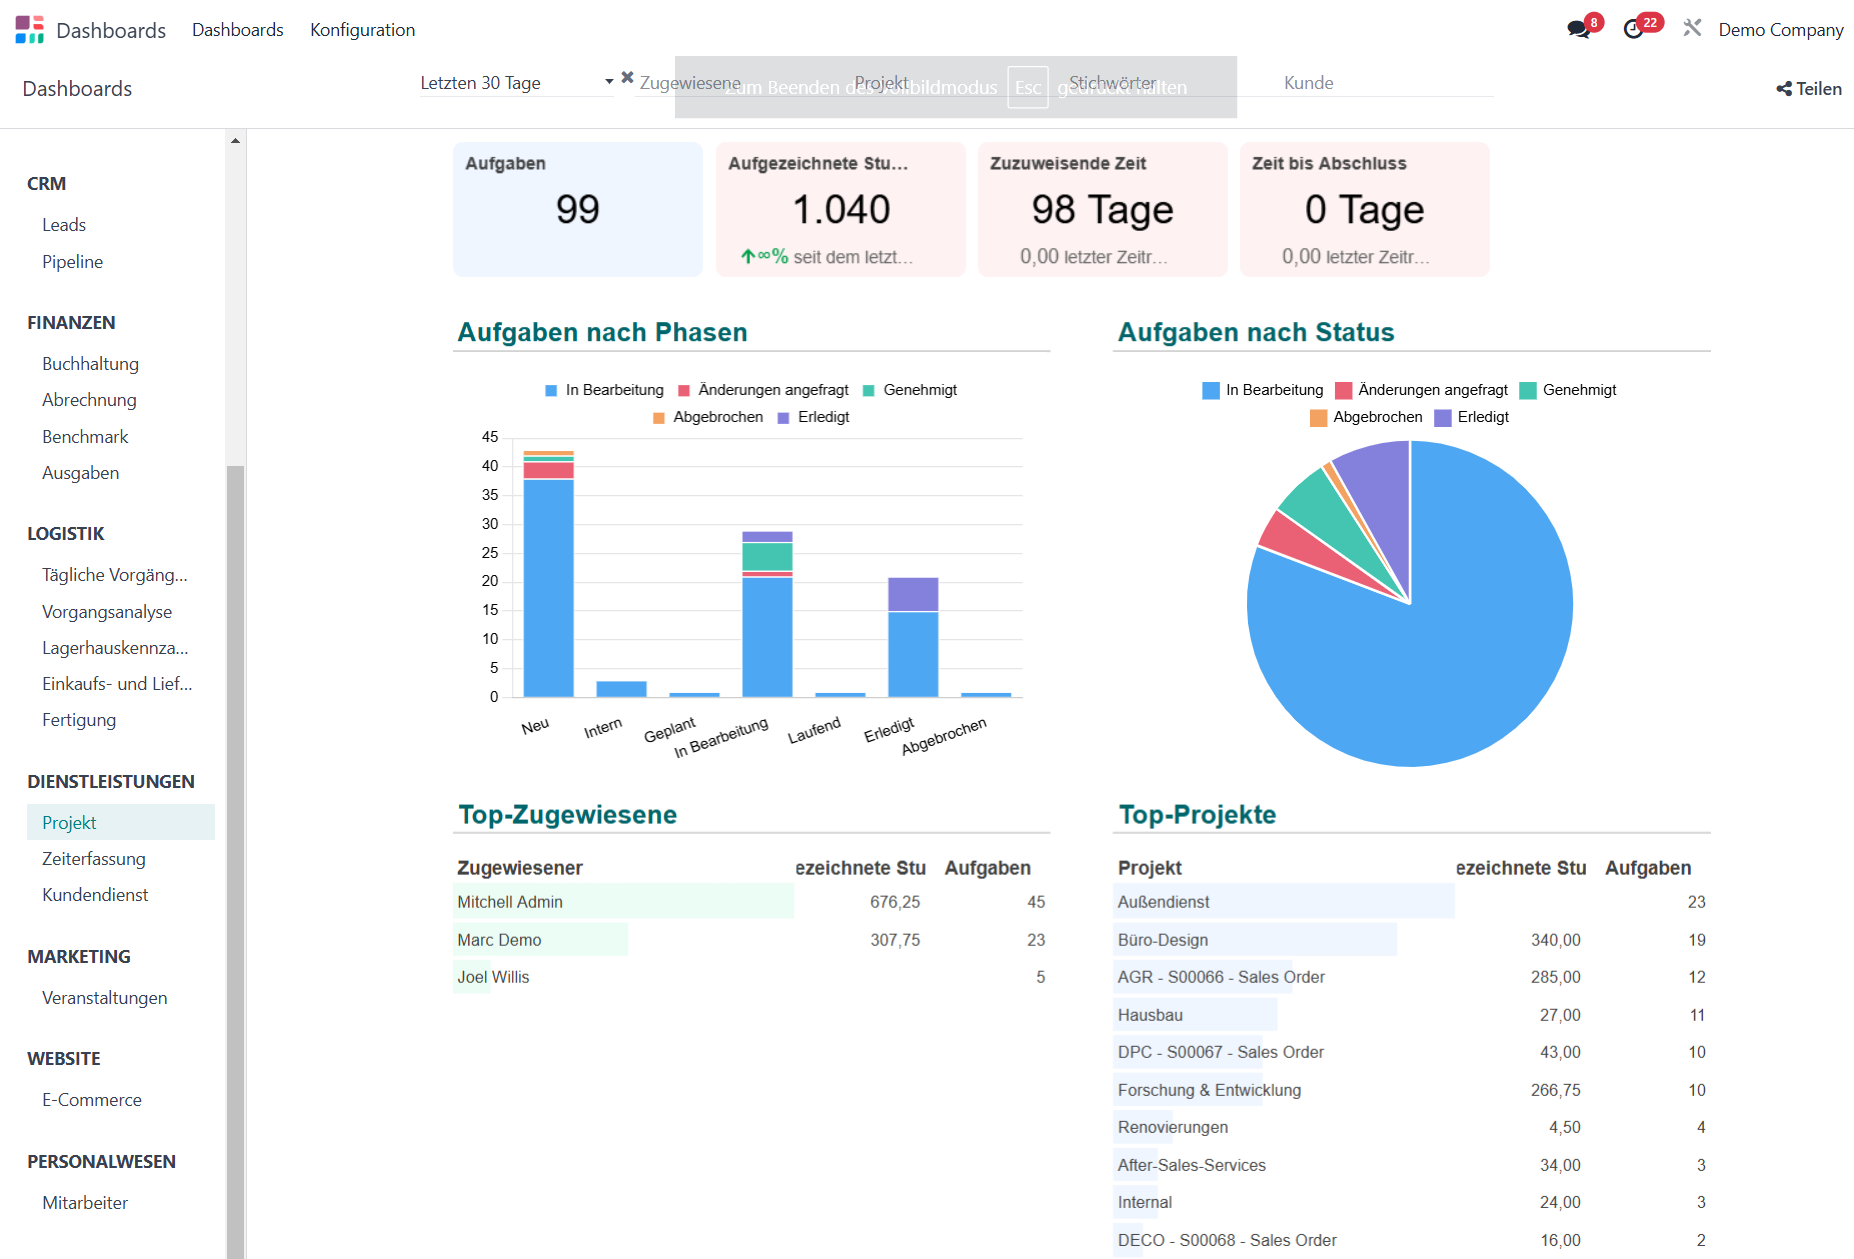1854x1259 pixels.
Task: Open the Stichwörter filter field
Action: click(x=1111, y=82)
